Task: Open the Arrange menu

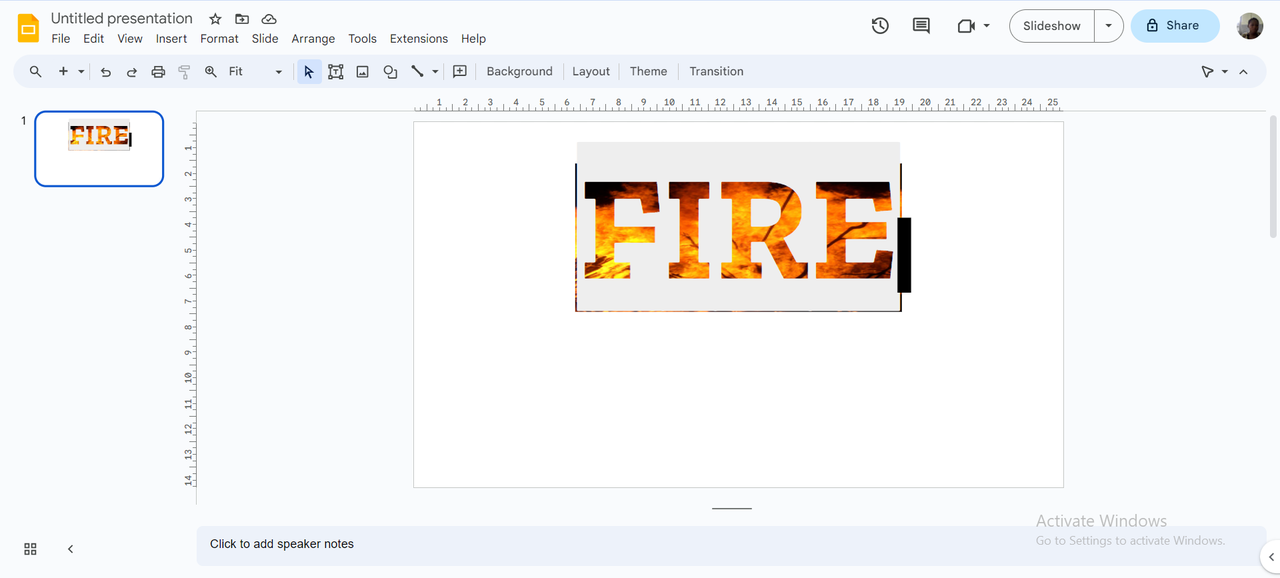Action: pyautogui.click(x=313, y=39)
